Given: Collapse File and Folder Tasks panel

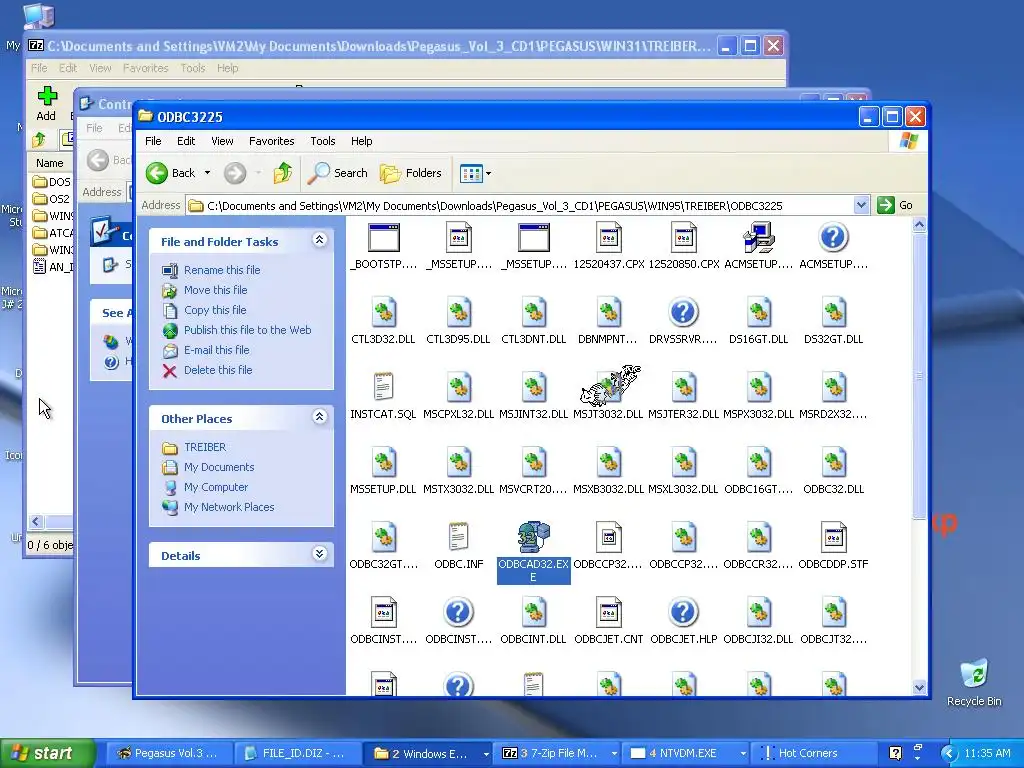Looking at the screenshot, I should [319, 240].
